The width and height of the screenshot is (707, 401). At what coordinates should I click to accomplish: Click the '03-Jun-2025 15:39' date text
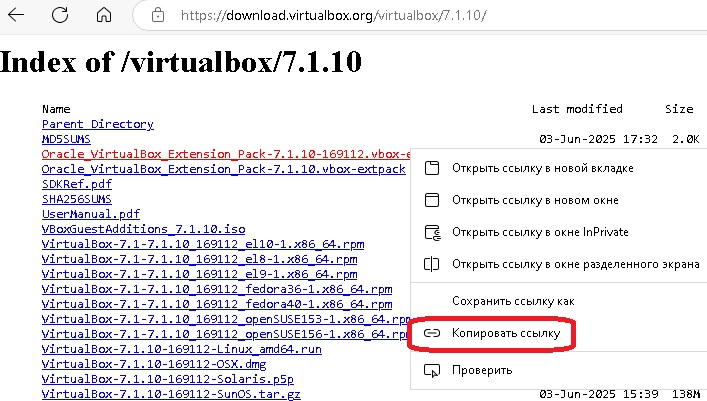point(598,394)
